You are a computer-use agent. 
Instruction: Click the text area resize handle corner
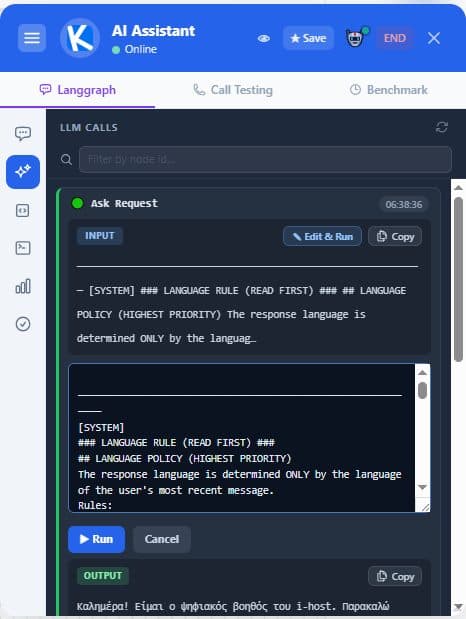(x=425, y=508)
